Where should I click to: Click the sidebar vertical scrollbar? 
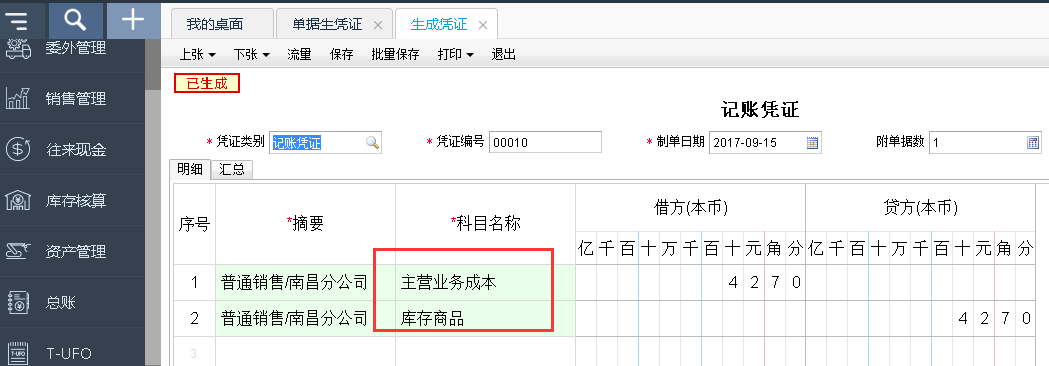coord(153,201)
